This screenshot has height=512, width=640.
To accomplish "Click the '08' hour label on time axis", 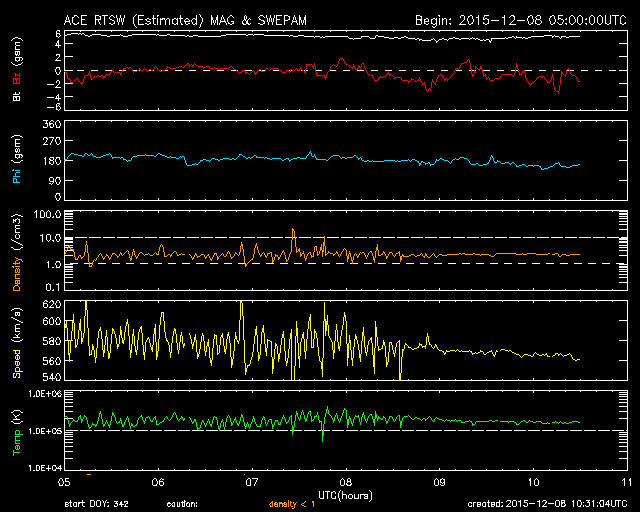I will 346,483.
